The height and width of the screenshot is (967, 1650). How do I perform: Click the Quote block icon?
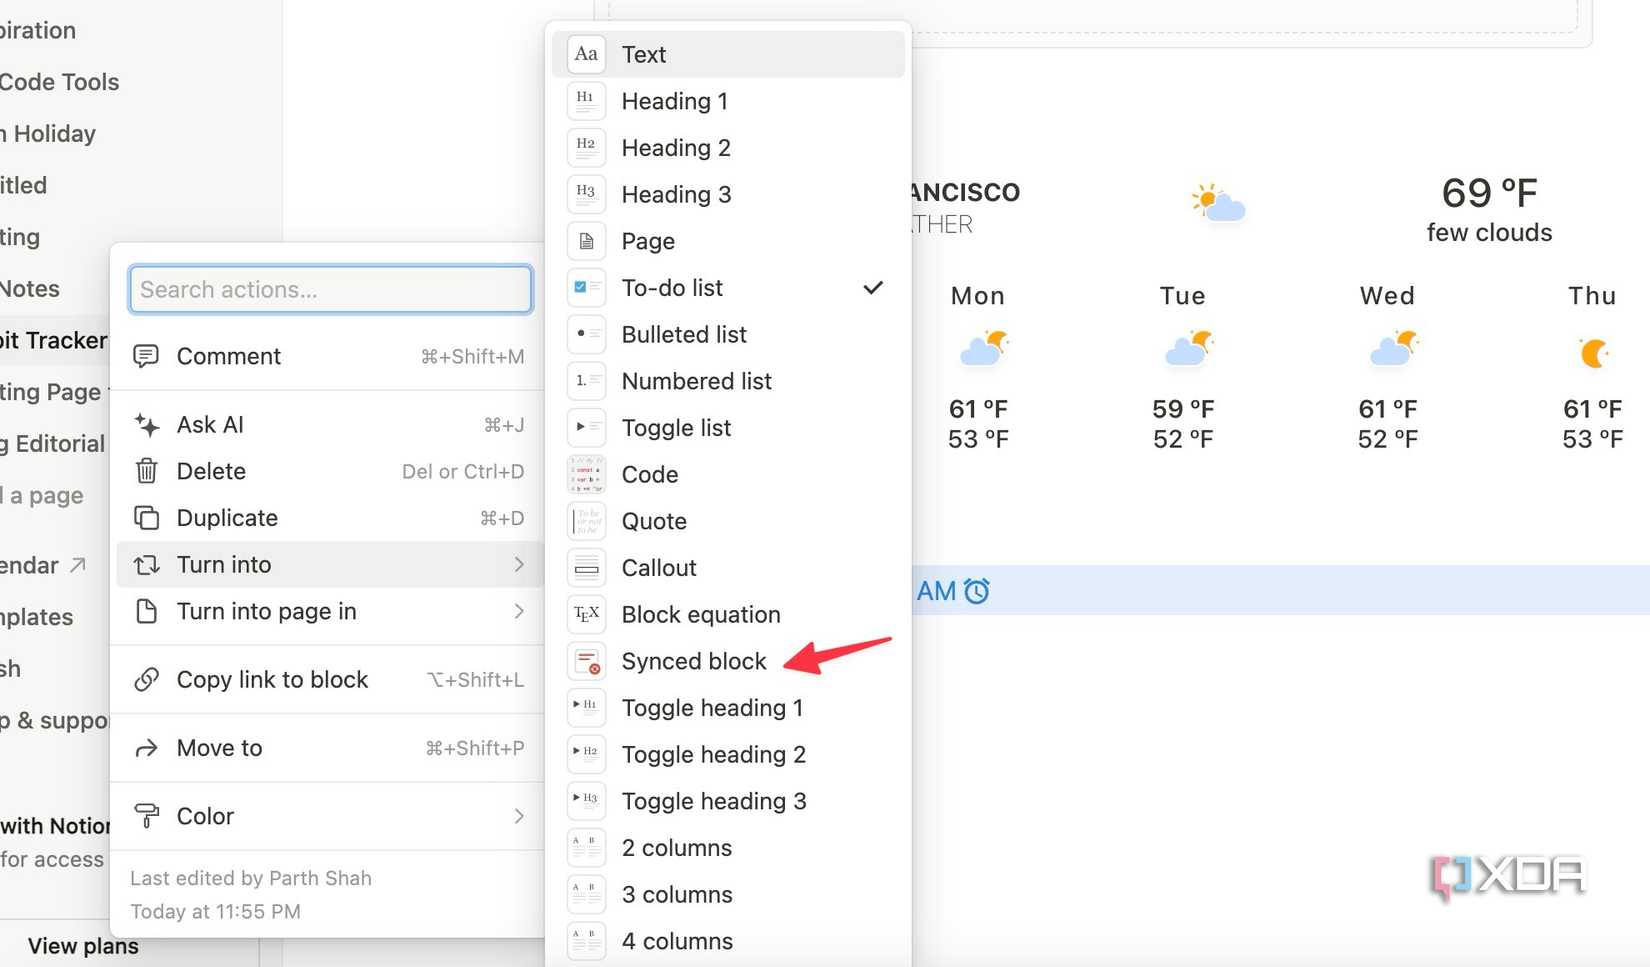click(586, 520)
